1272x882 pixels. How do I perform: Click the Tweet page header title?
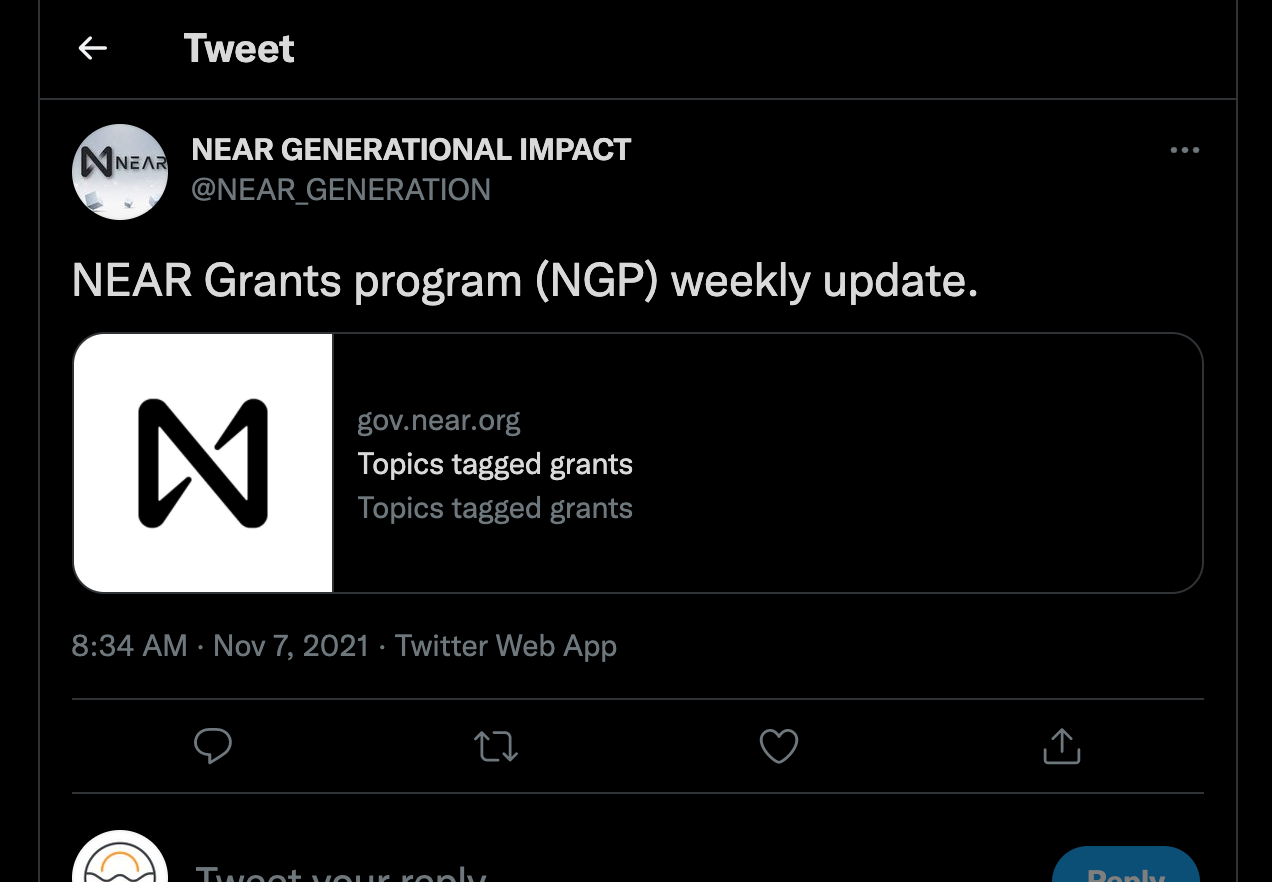pyautogui.click(x=239, y=48)
